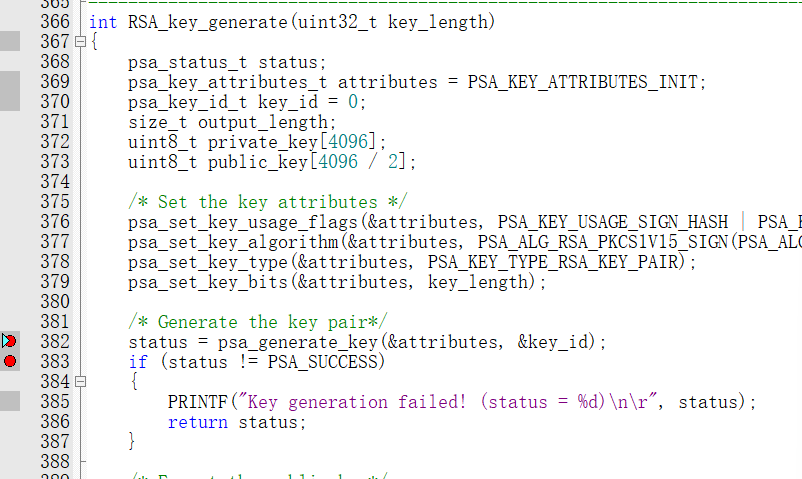Click 'PRINTF' on line 385
Image resolution: width=802 pixels, height=479 pixels.
(x=197, y=401)
